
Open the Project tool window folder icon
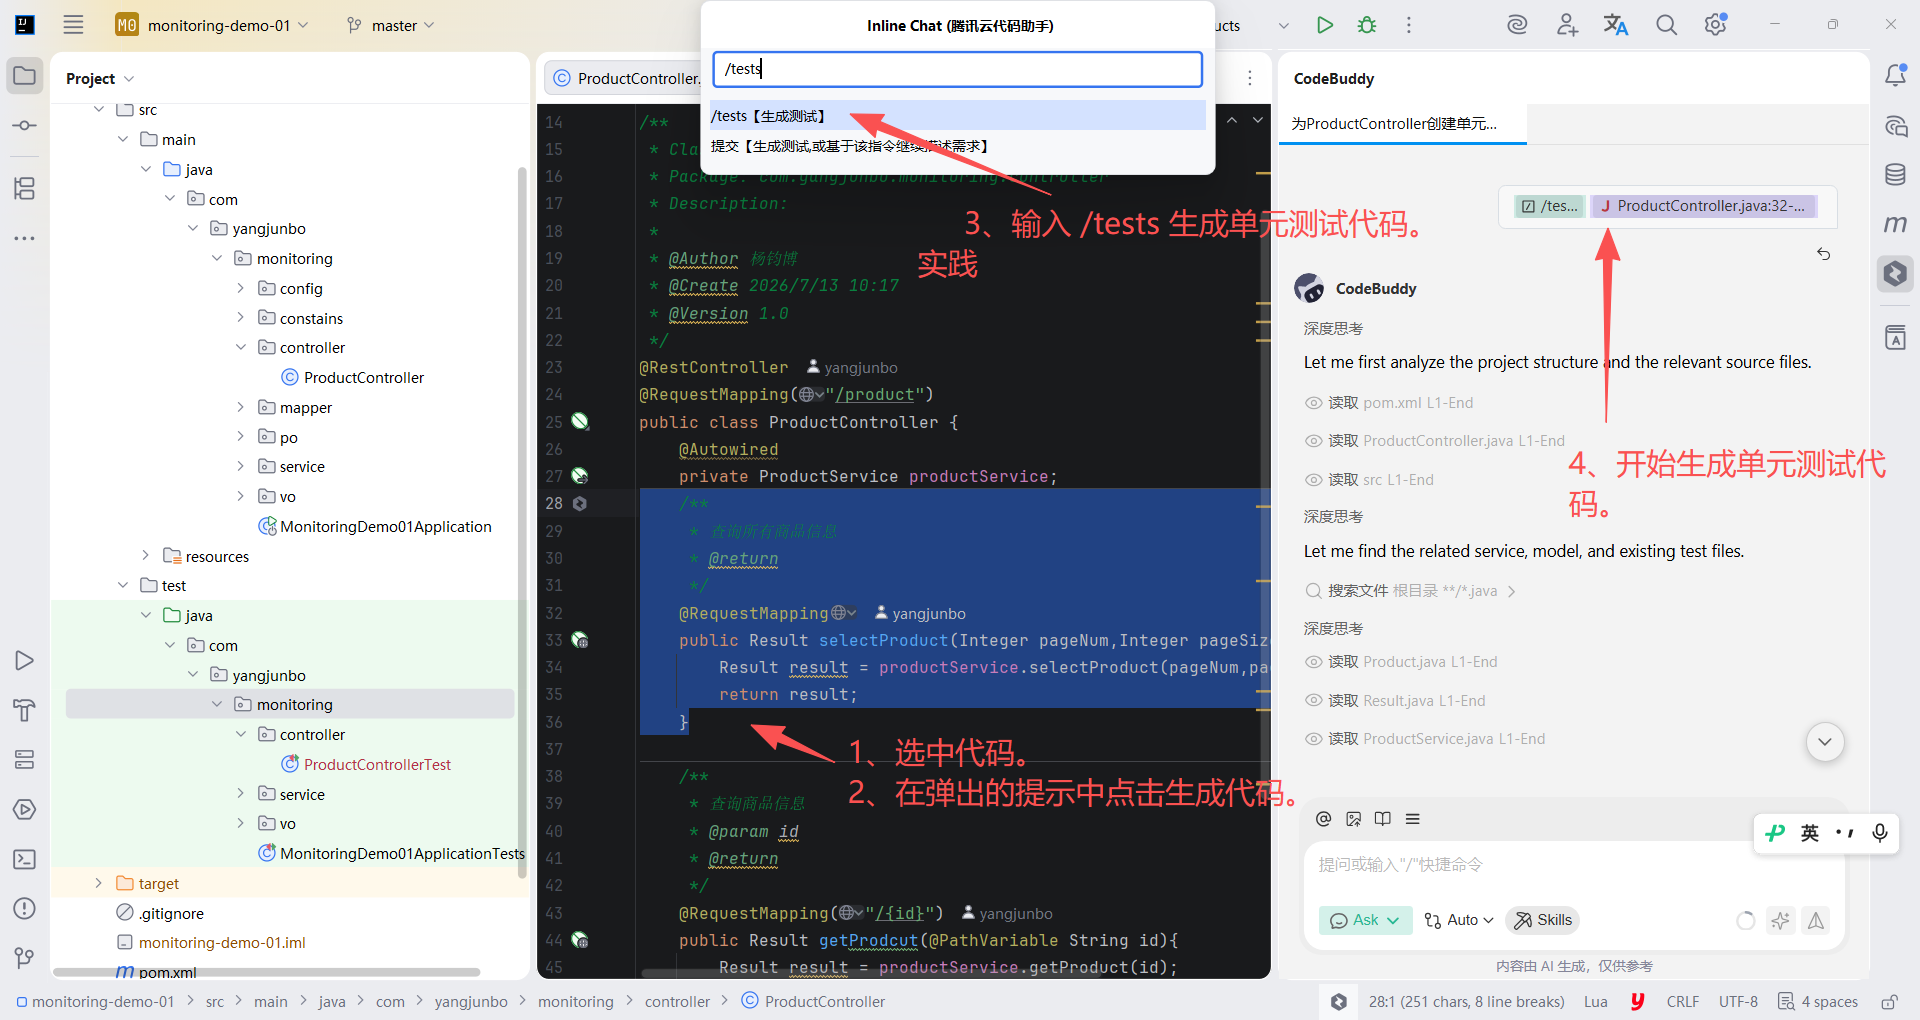25,76
